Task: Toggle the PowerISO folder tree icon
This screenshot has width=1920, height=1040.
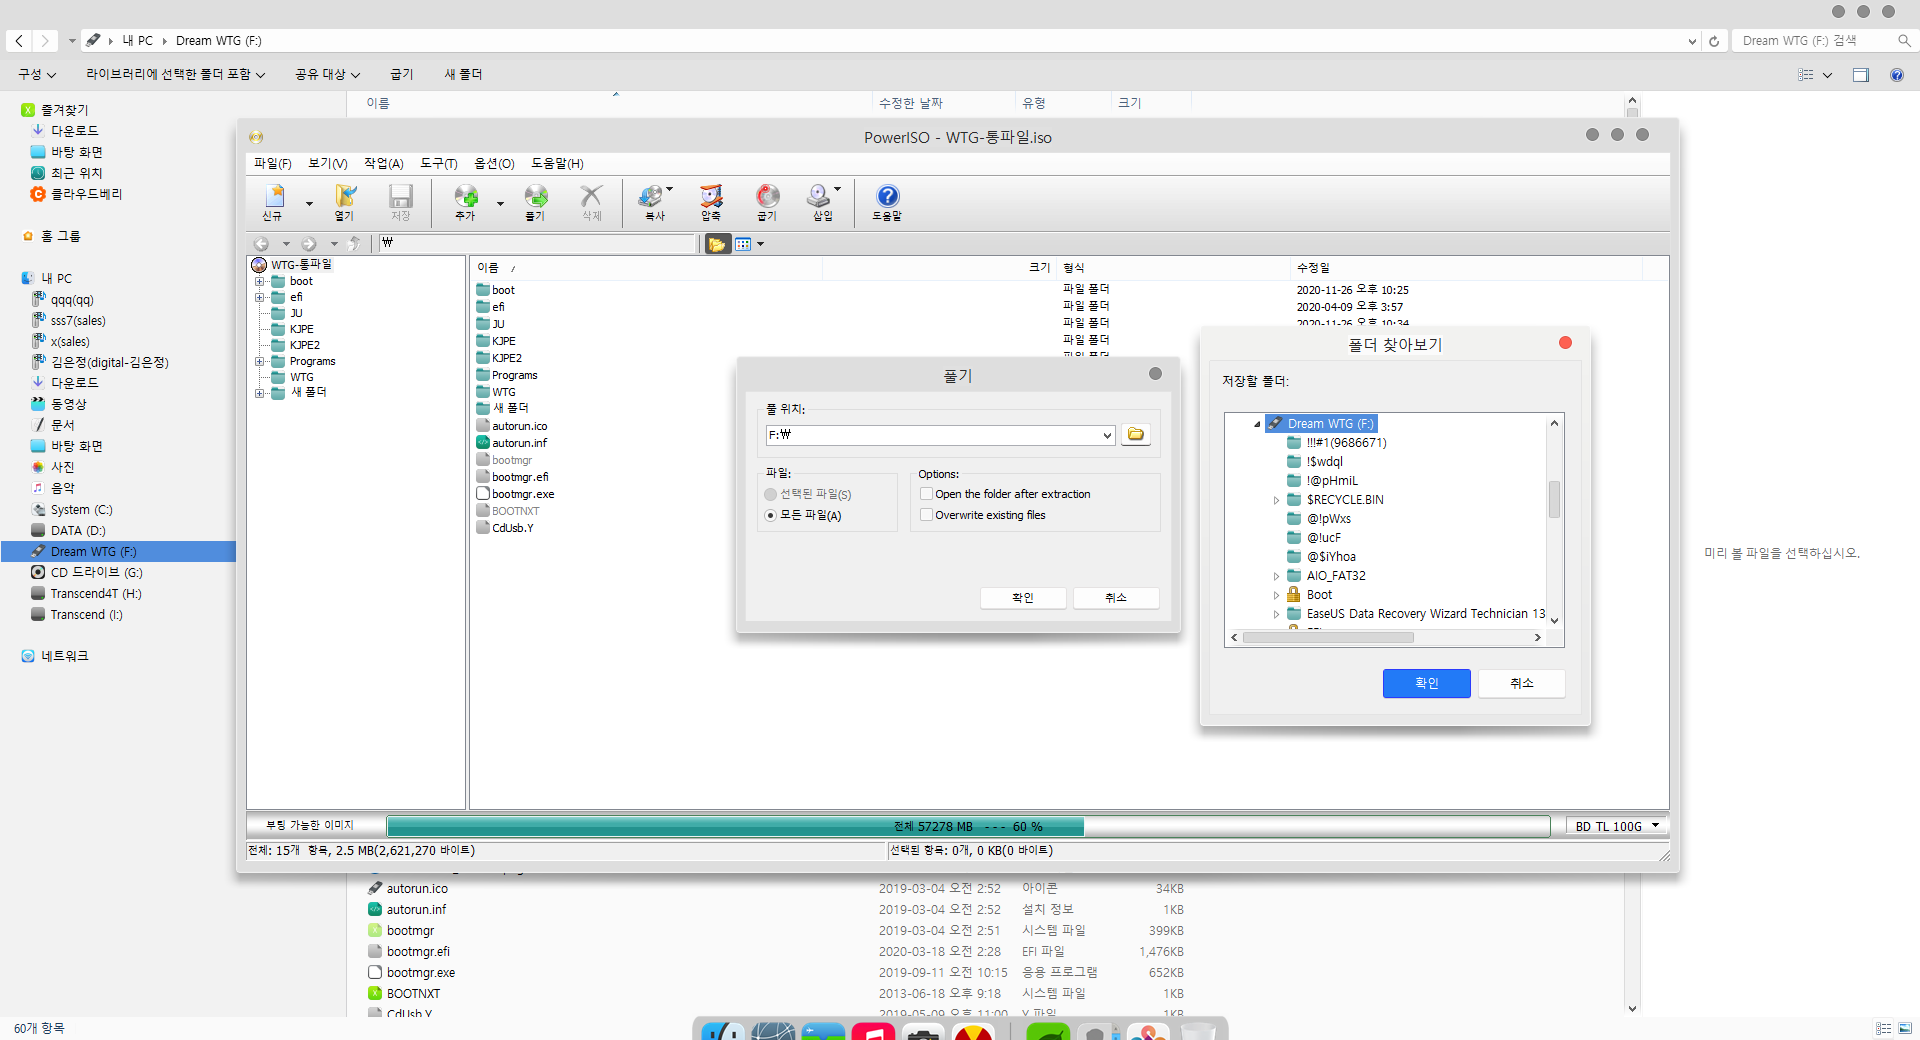Action: point(718,244)
